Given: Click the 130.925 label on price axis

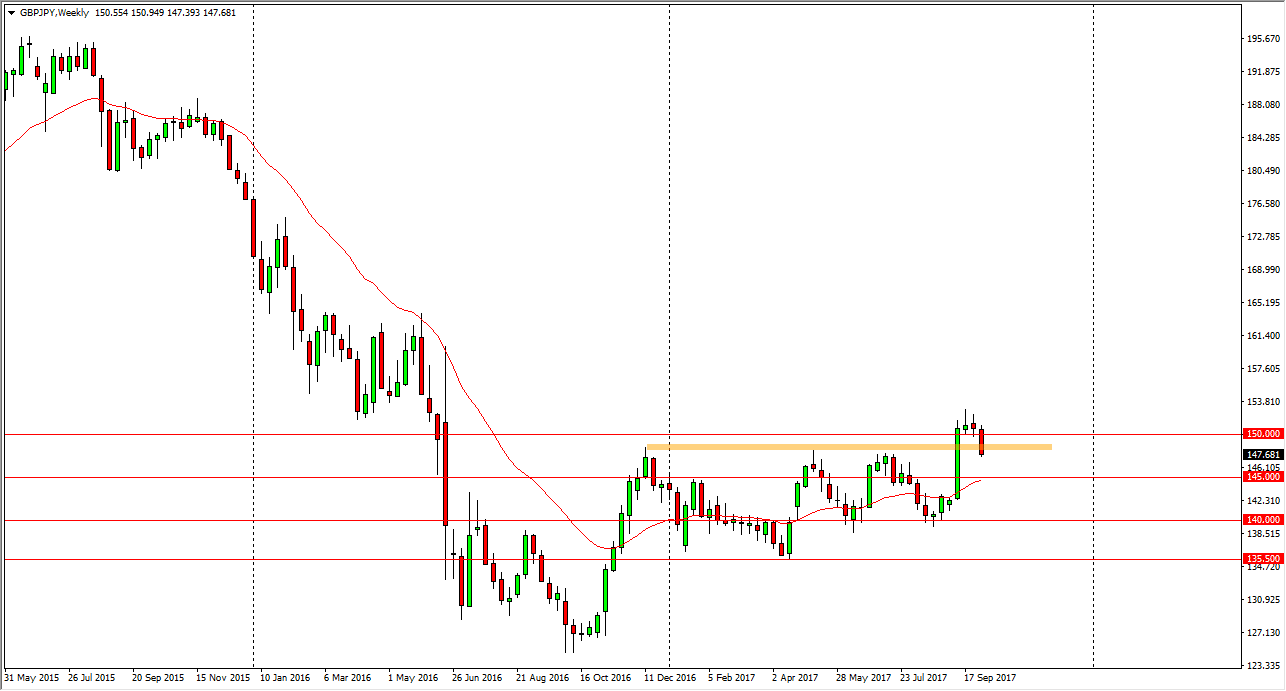Looking at the screenshot, I should pyautogui.click(x=1264, y=600).
